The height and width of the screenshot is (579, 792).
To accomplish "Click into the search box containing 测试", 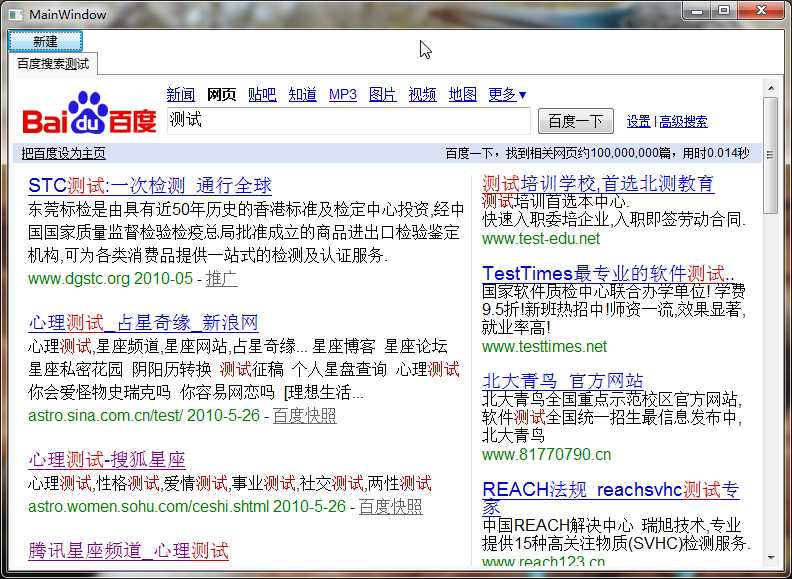I will tap(349, 121).
